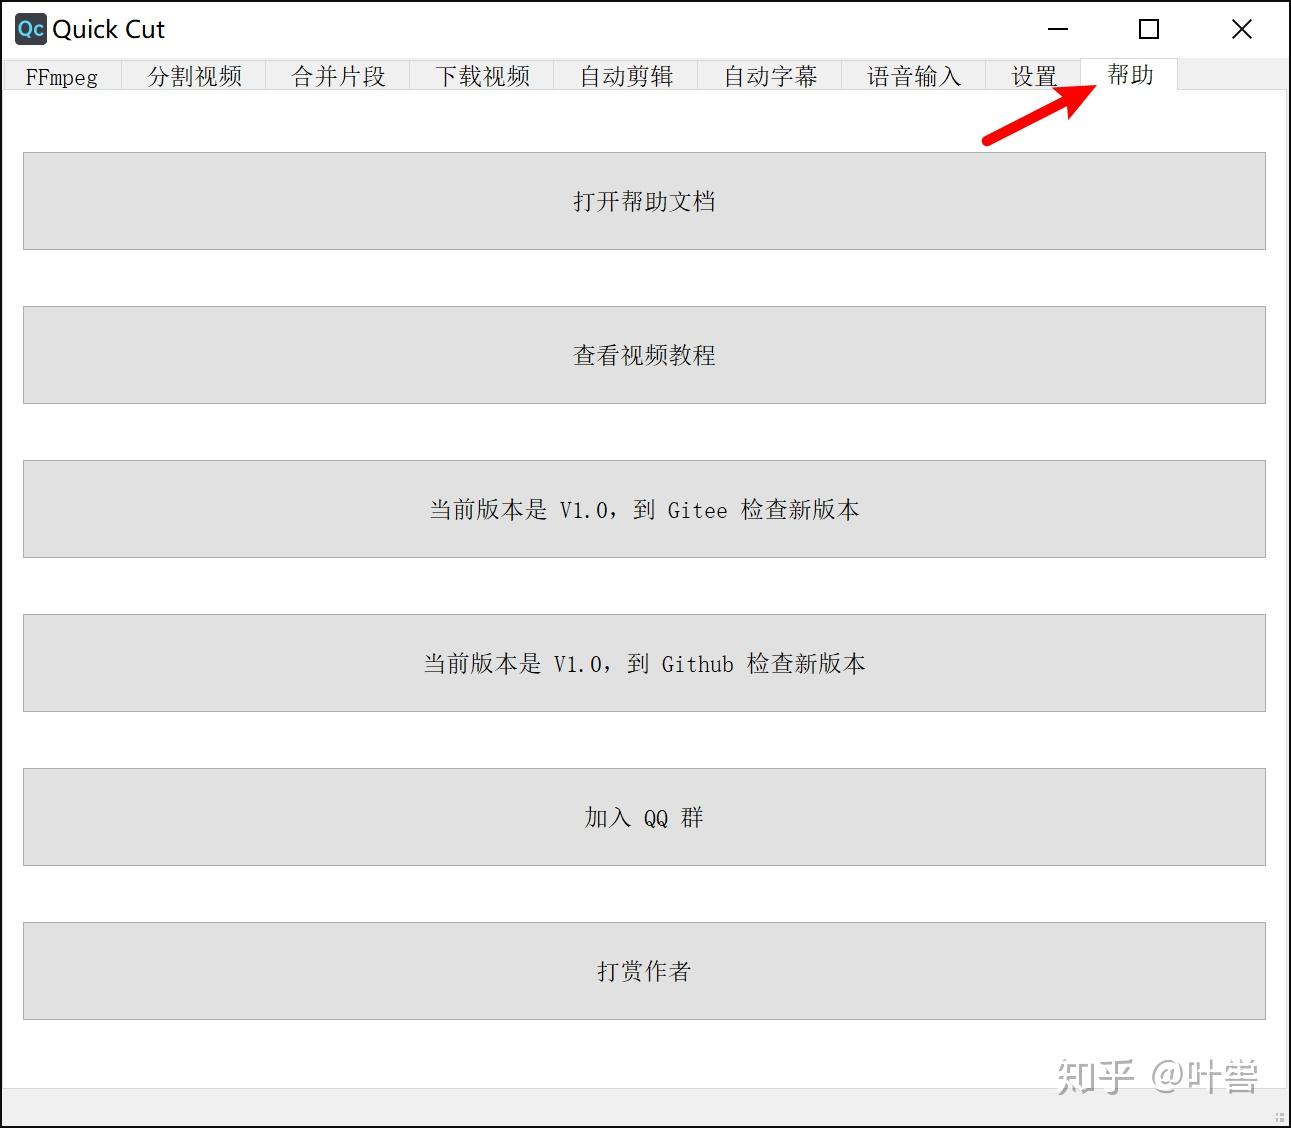Click the 打开帮助文档 button
The image size is (1291, 1128).
click(x=644, y=201)
